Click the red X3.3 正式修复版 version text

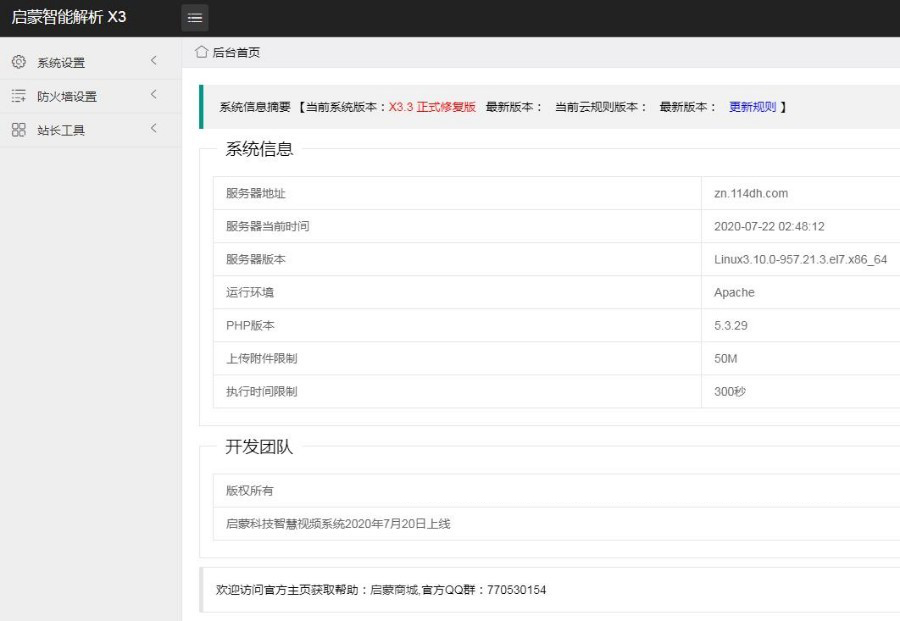point(432,107)
